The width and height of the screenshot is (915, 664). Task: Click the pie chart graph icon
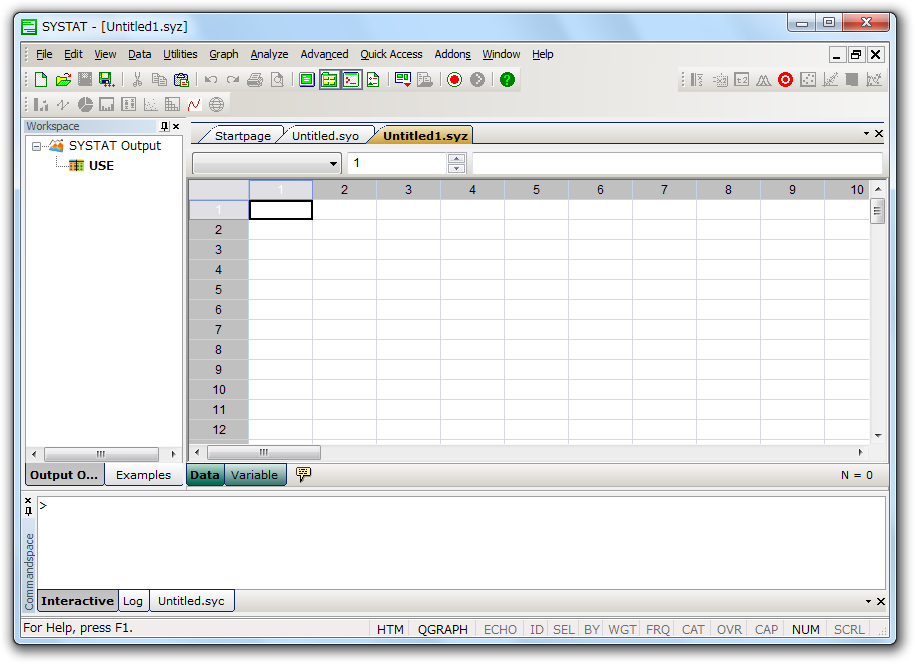[x=85, y=104]
